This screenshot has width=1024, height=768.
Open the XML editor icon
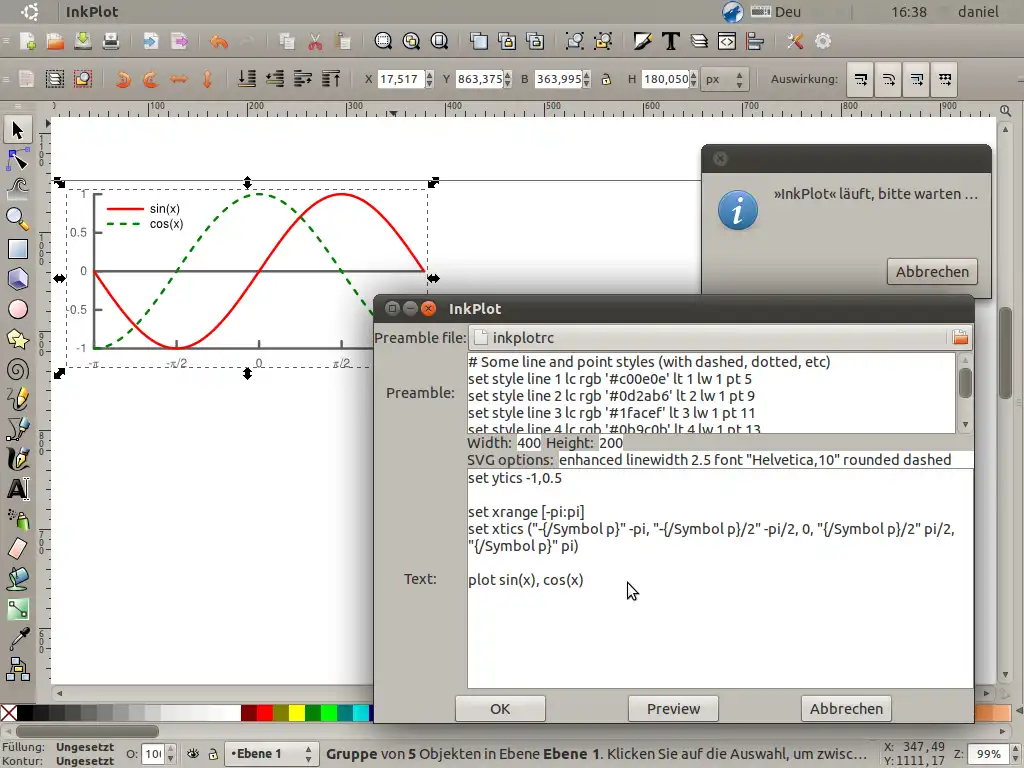727,42
